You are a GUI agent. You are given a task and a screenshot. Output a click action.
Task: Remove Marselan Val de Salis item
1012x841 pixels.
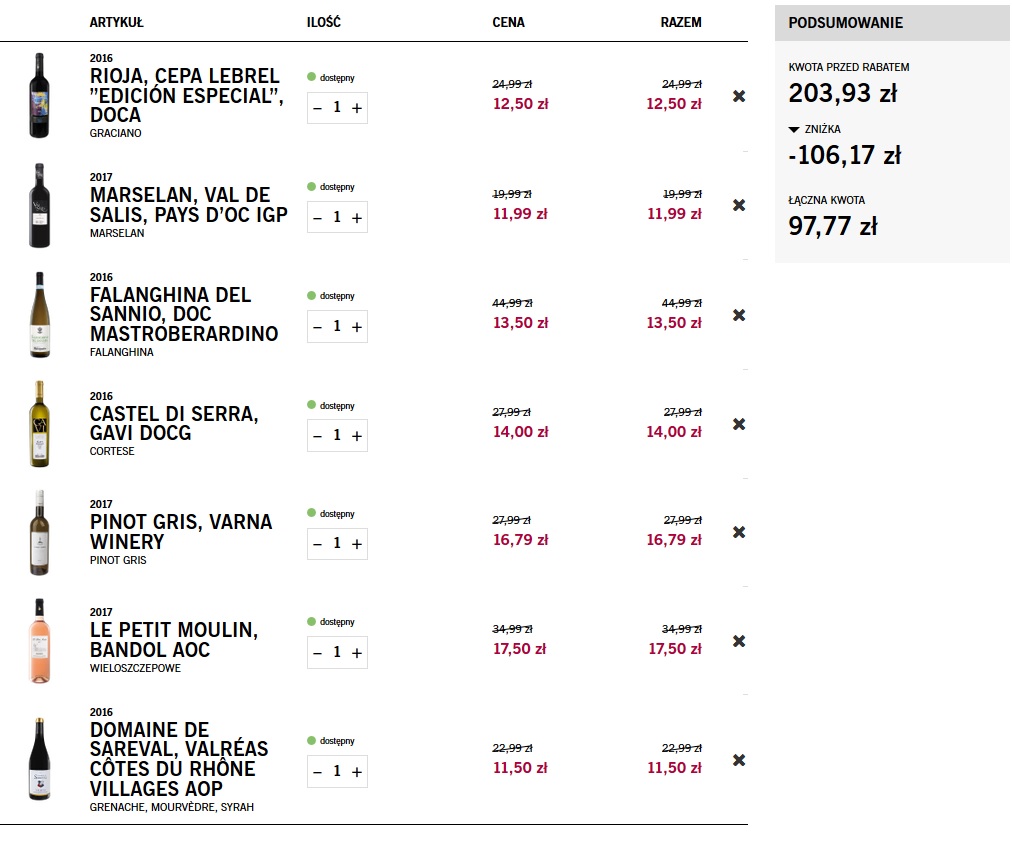[x=739, y=205]
